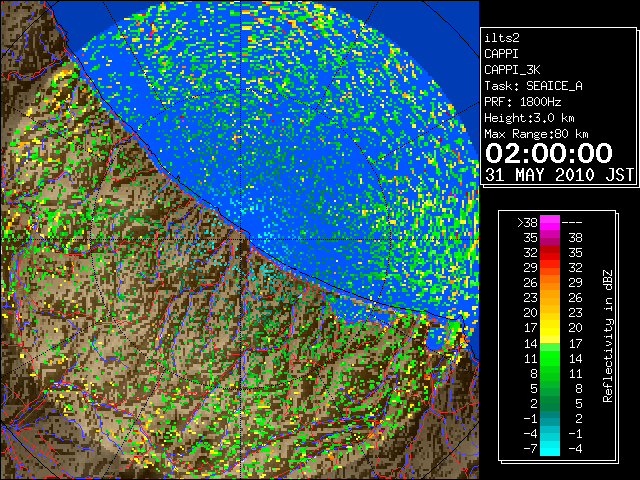Click the "---" legend label

click(572, 222)
